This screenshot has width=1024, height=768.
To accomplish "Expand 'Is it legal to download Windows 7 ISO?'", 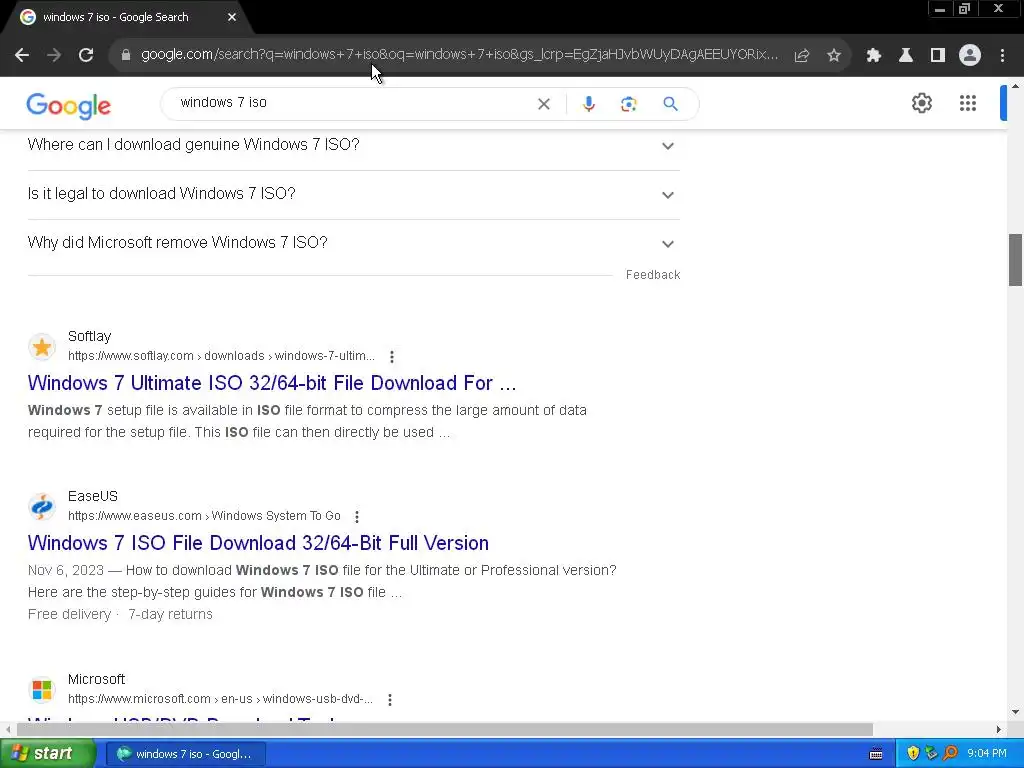I will pyautogui.click(x=353, y=194).
